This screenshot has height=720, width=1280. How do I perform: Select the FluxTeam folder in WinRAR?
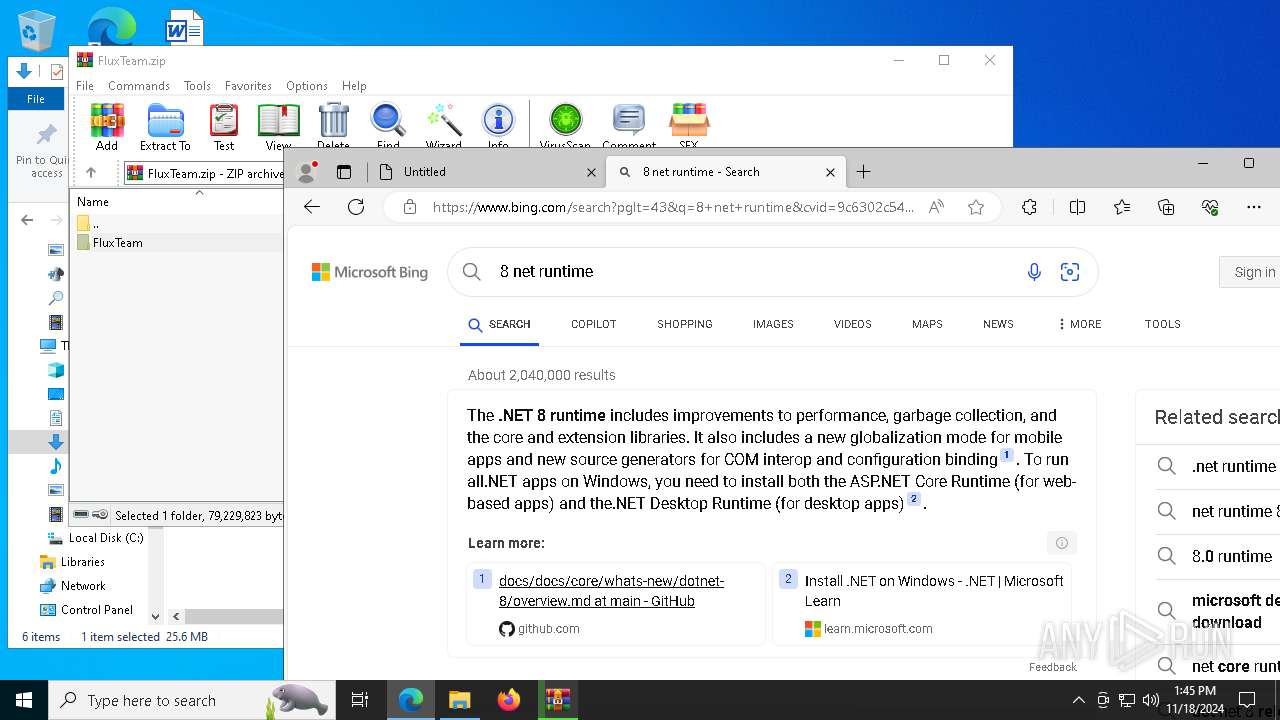[x=117, y=243]
